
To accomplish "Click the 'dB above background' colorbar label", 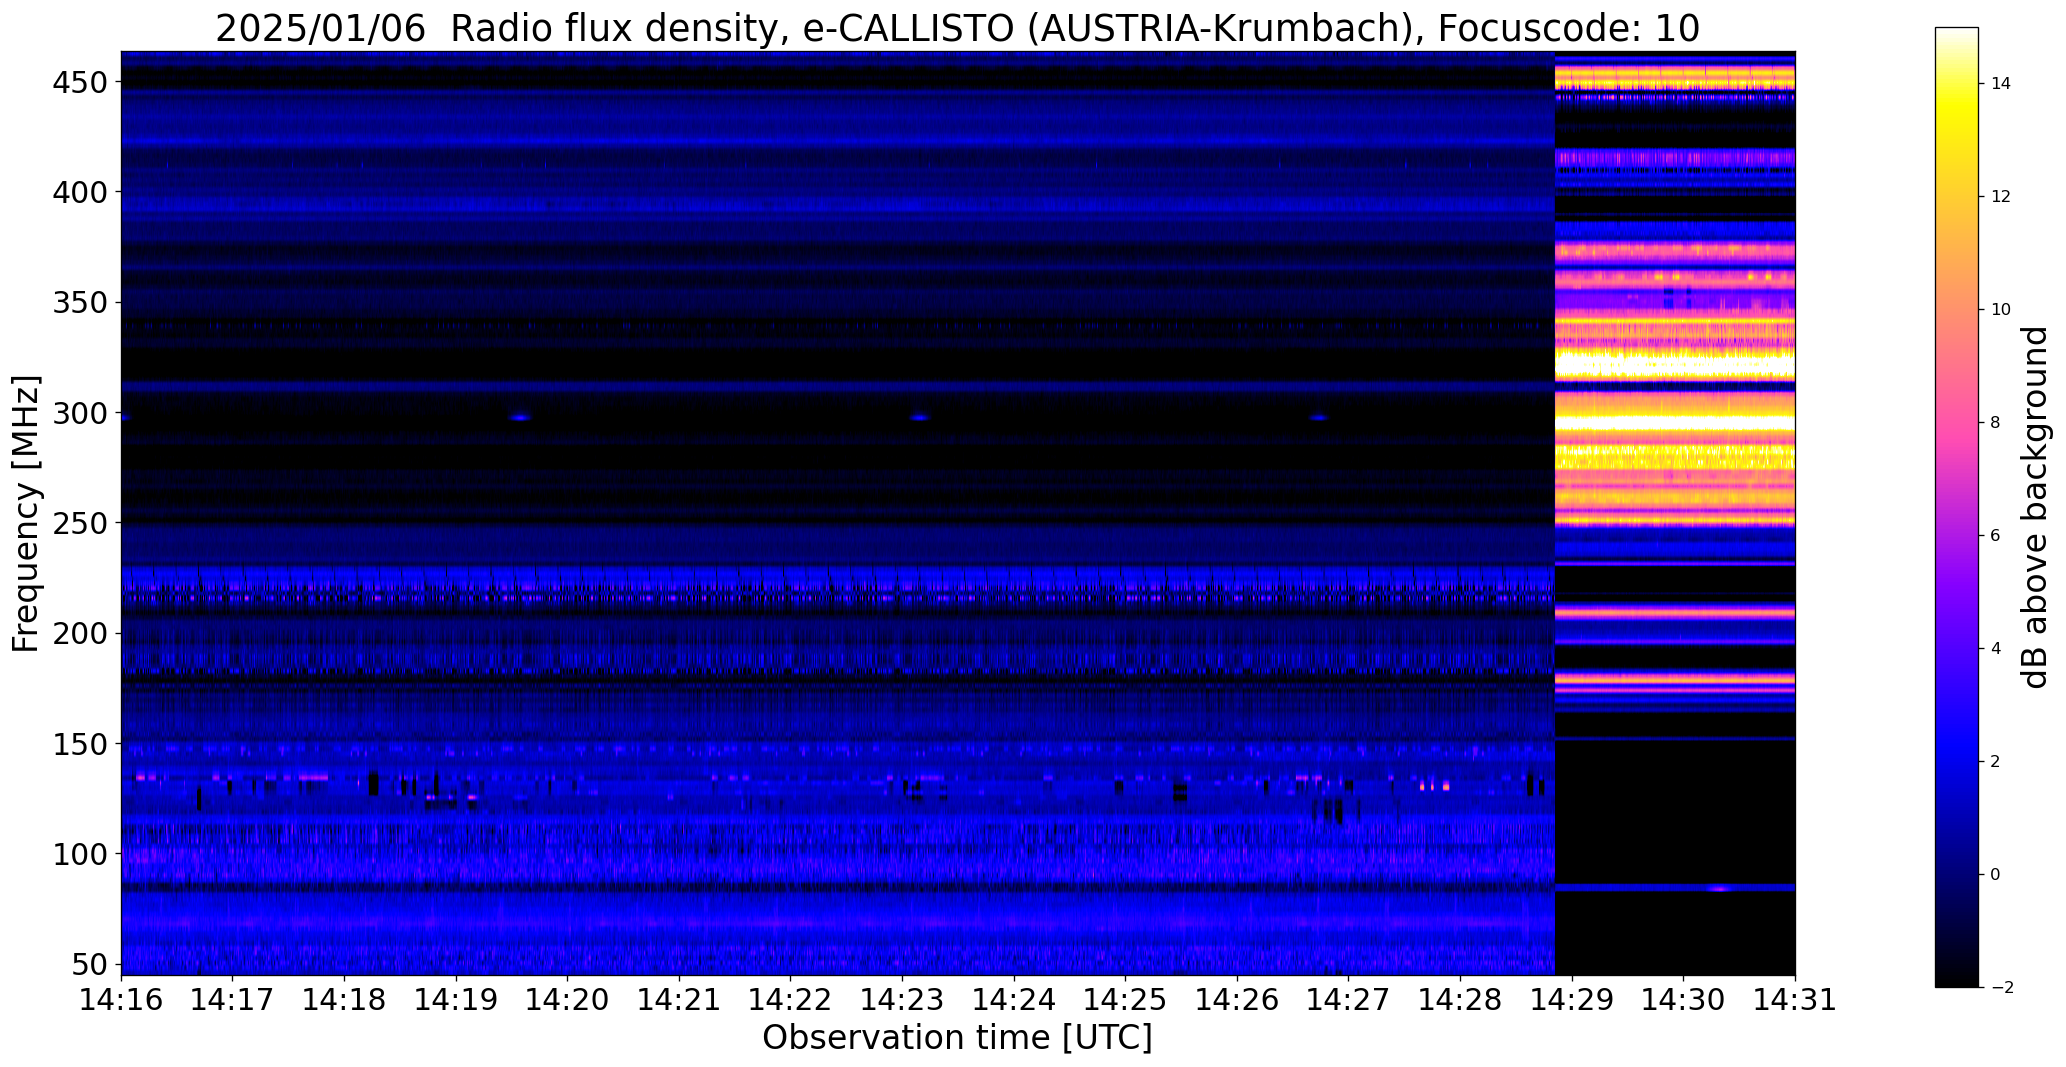I will 2034,507.
